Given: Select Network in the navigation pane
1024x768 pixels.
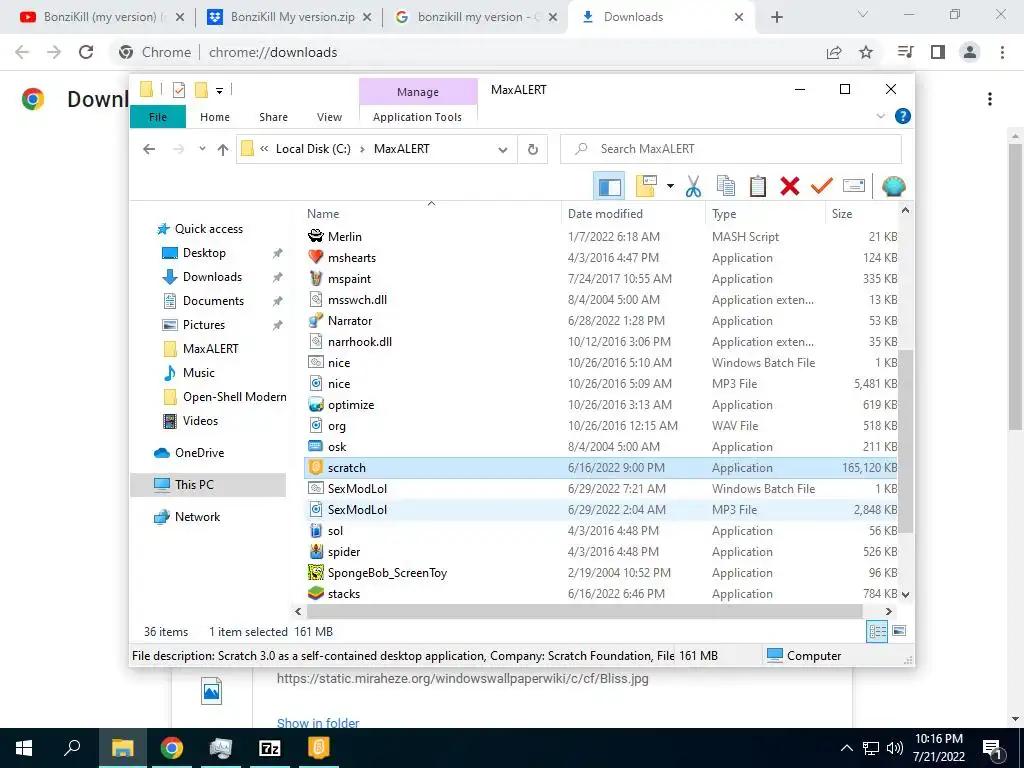Looking at the screenshot, I should (197, 517).
